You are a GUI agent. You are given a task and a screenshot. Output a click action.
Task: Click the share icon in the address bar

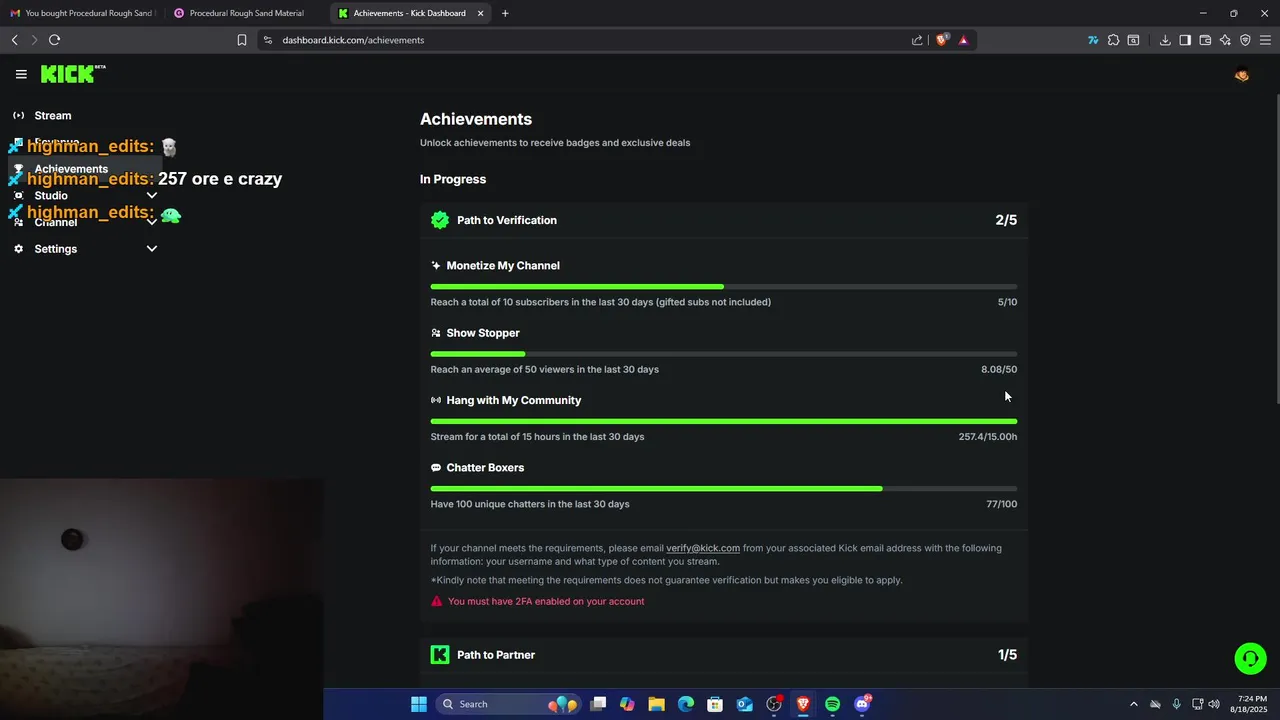[917, 40]
